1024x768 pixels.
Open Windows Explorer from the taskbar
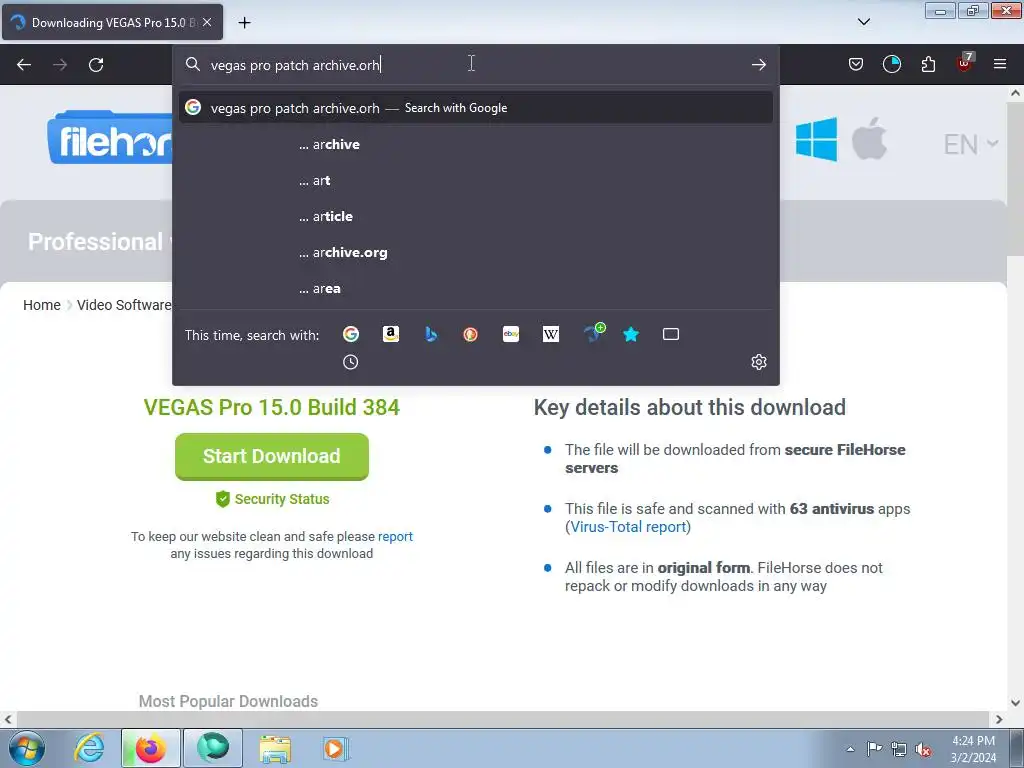275,748
